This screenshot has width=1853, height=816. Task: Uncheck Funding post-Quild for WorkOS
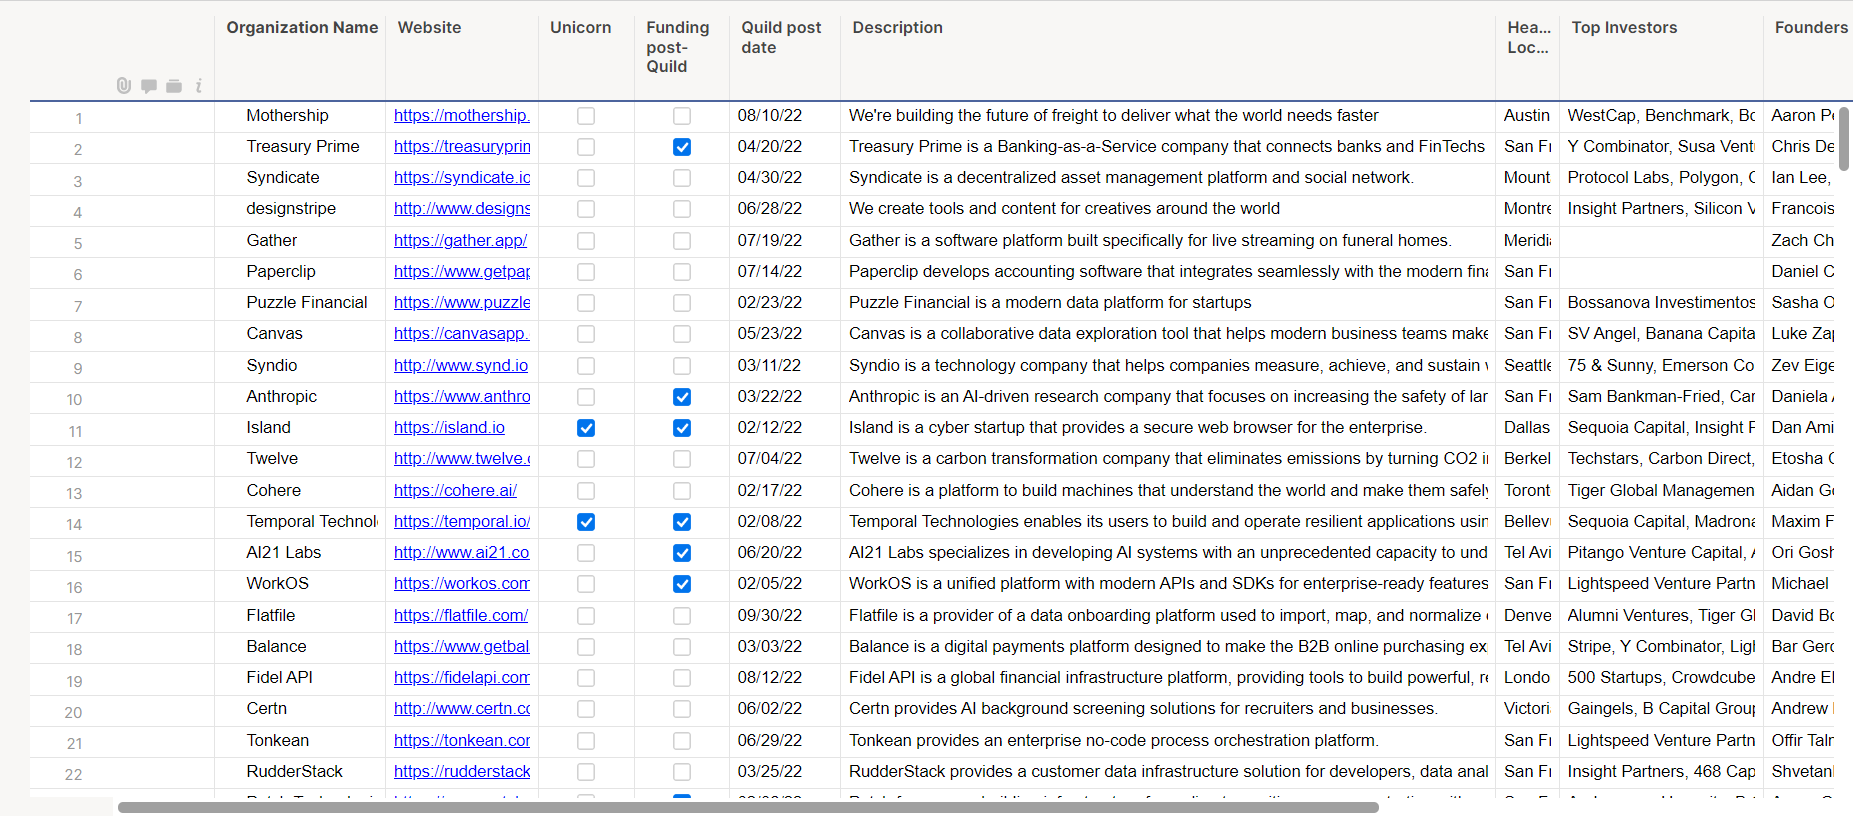[682, 584]
